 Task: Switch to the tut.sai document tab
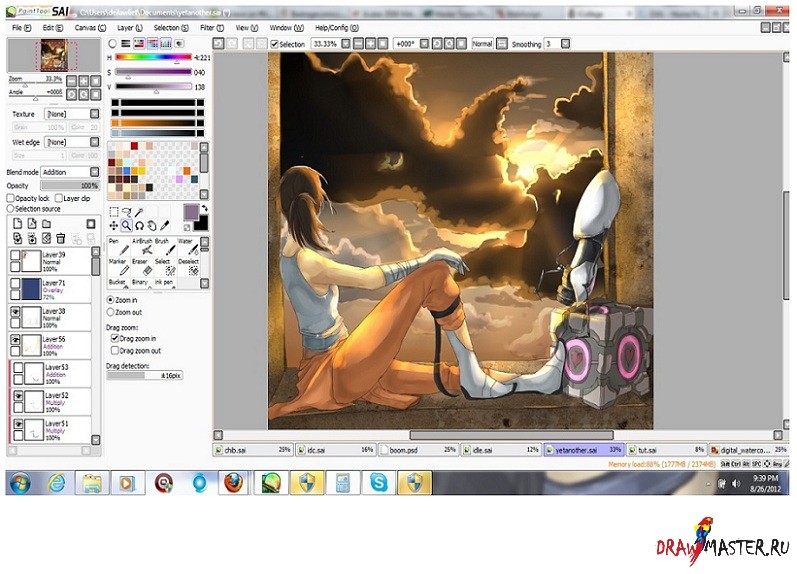(666, 450)
